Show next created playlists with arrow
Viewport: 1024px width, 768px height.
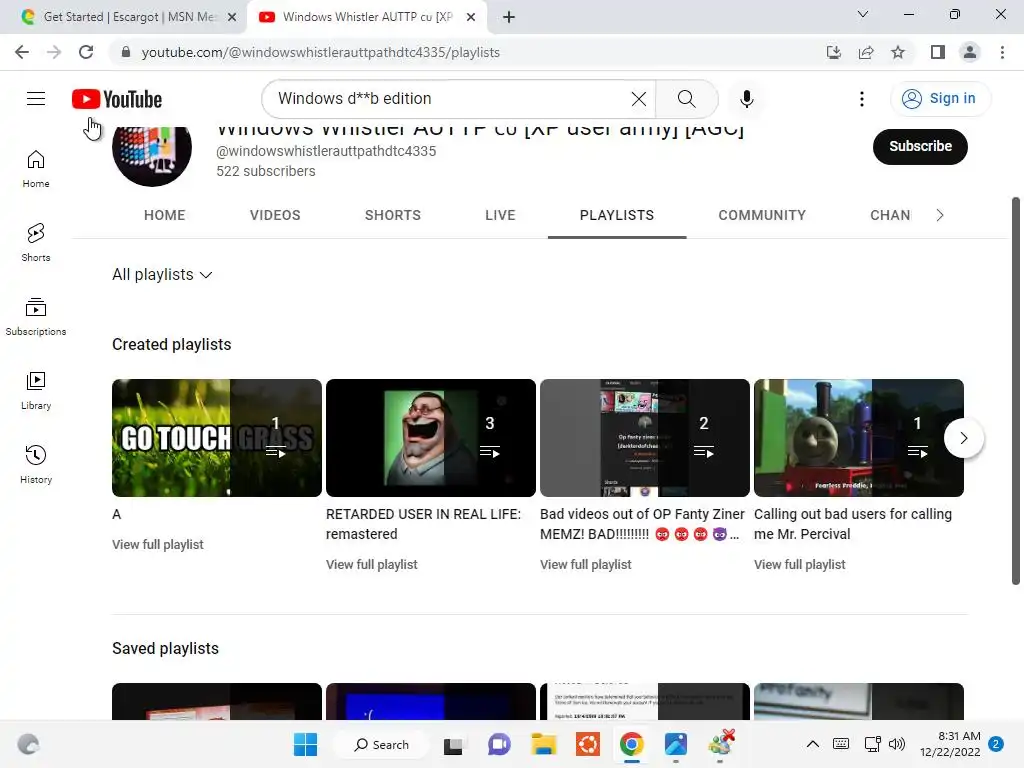tap(963, 438)
